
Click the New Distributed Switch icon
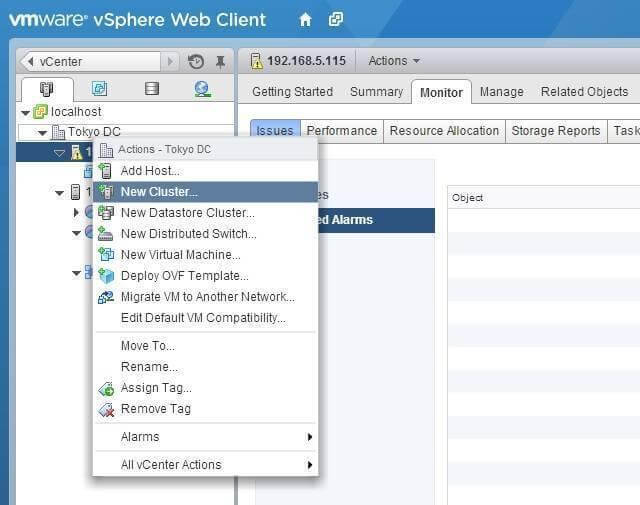point(105,234)
